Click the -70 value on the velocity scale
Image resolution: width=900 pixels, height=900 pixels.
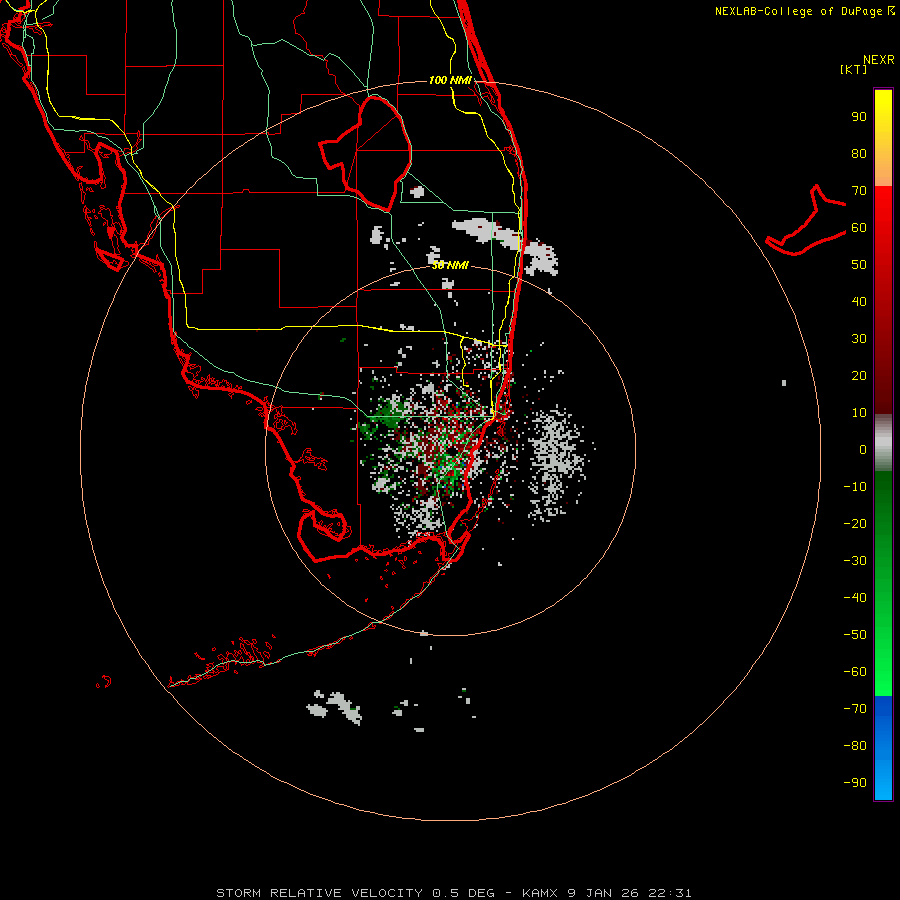point(855,708)
